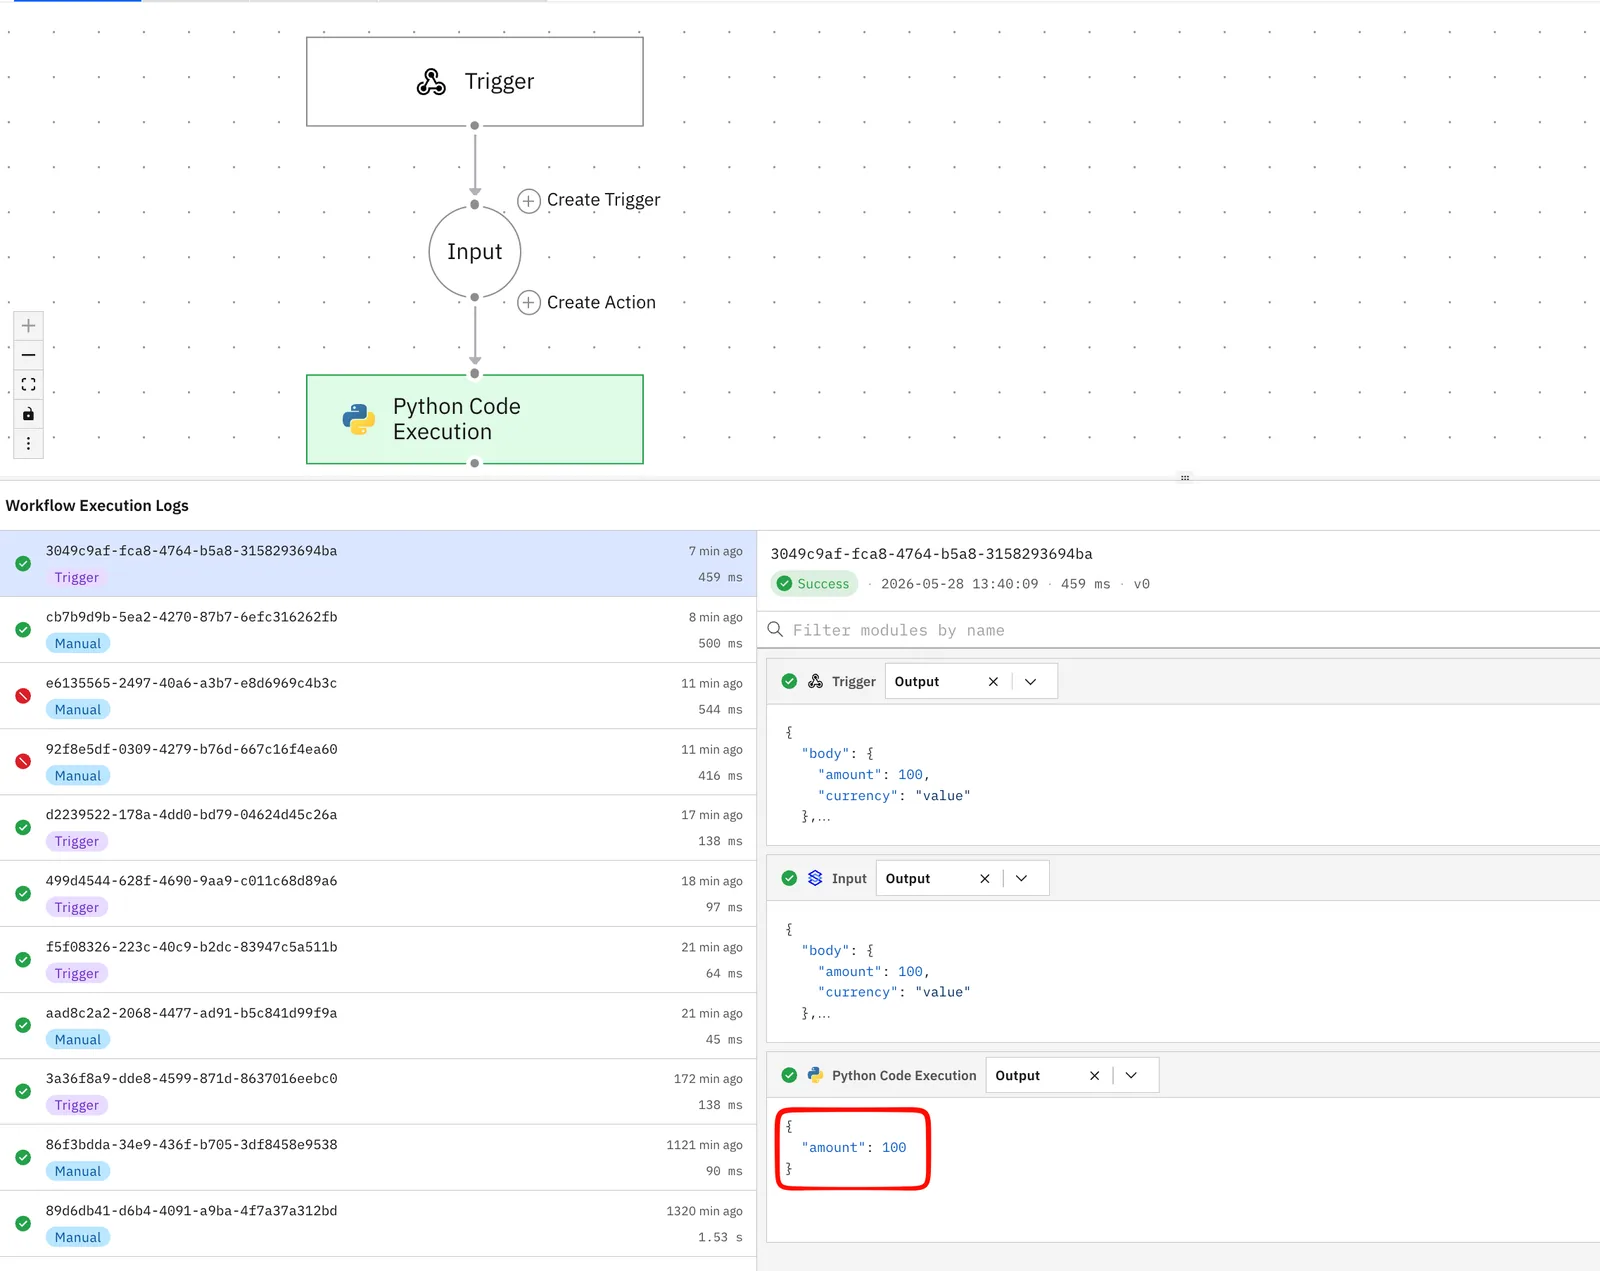This screenshot has height=1271, width=1600.
Task: Click the Trigger module webhook icon in details
Action: pos(815,682)
